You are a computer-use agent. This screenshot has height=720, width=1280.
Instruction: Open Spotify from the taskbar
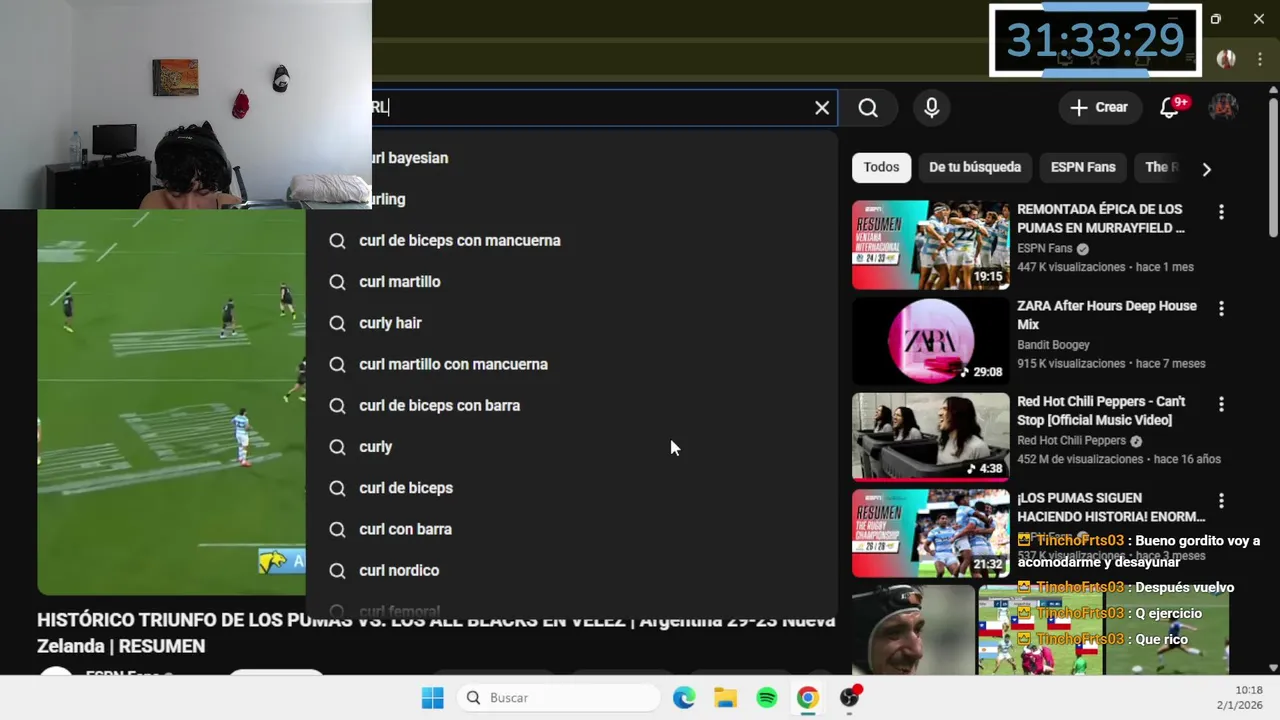[767, 698]
